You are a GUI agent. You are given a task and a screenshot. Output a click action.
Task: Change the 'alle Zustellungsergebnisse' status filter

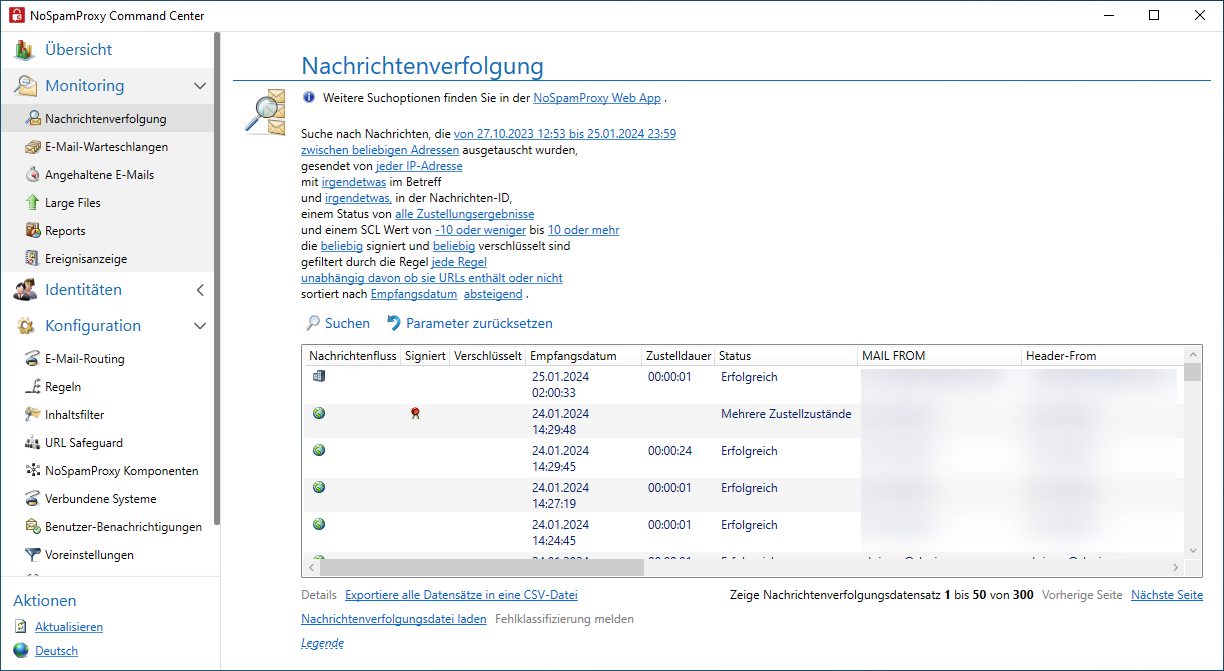465,214
